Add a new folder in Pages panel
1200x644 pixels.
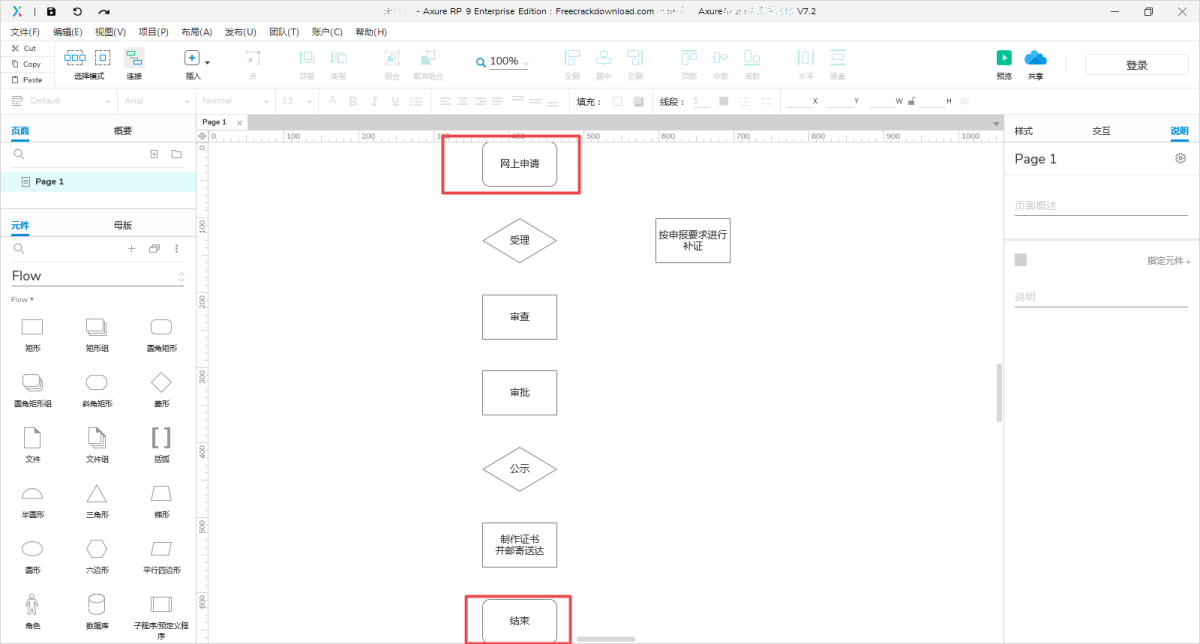pyautogui.click(x=176, y=155)
